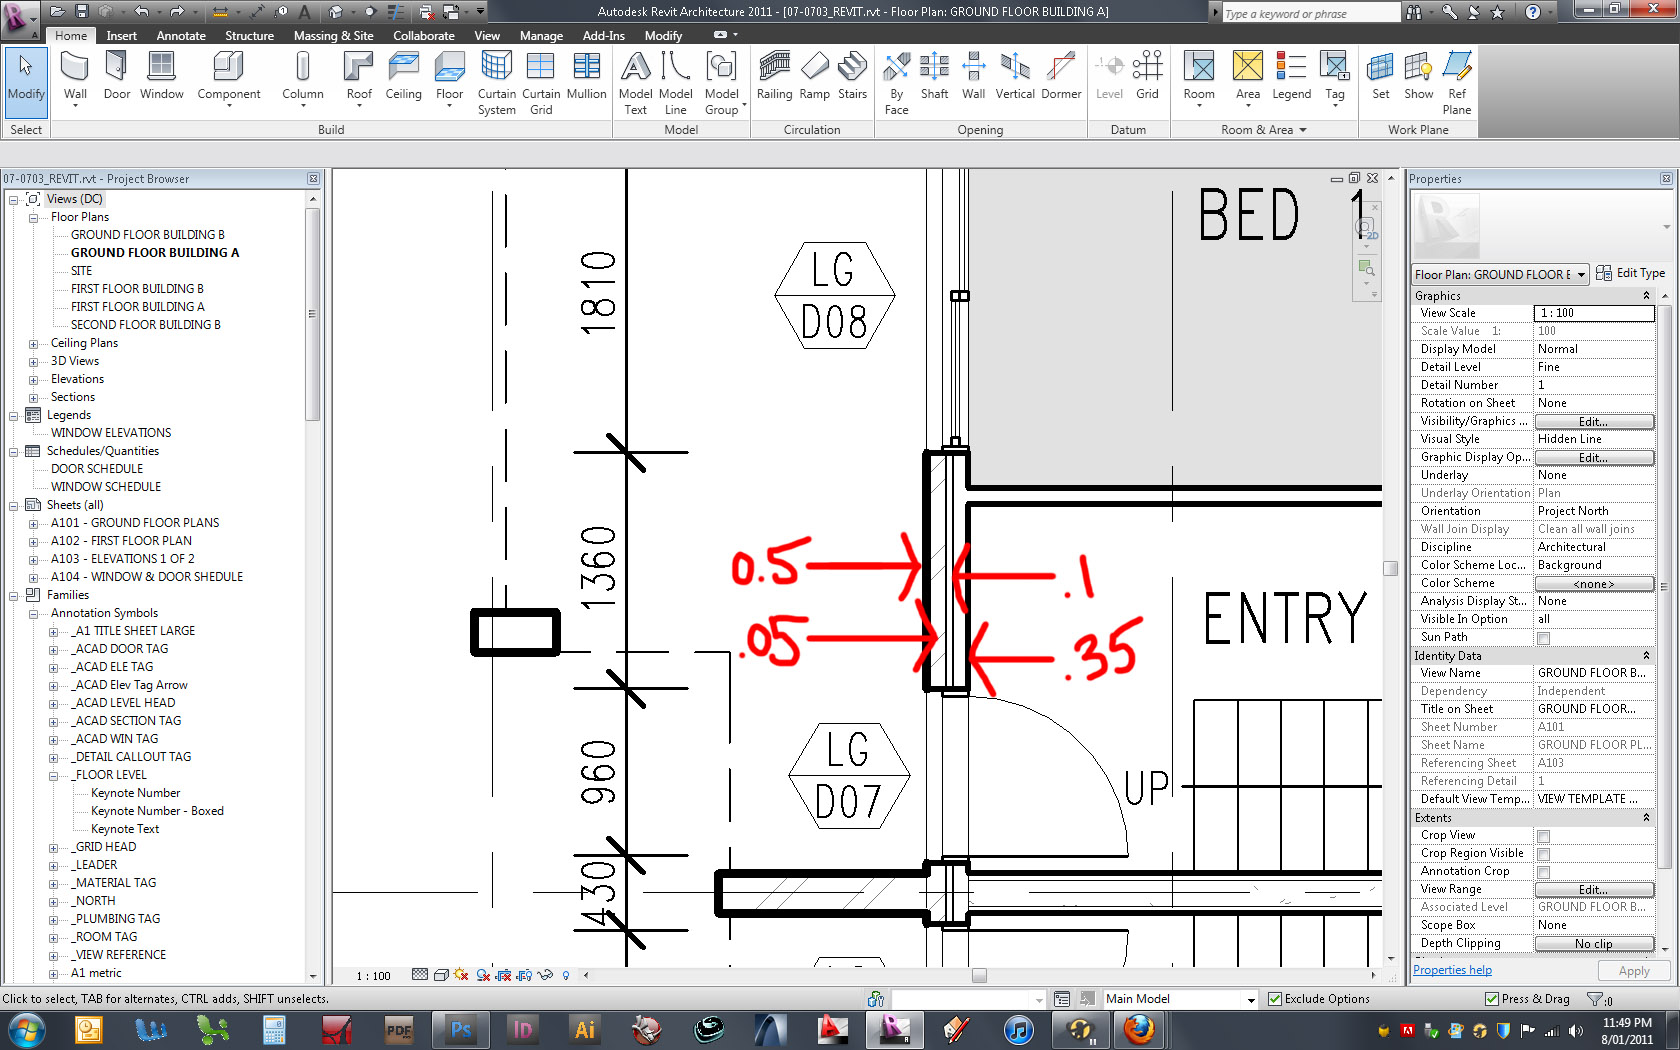Select the Ref Plane tool
1680x1050 pixels.
tap(1457, 84)
